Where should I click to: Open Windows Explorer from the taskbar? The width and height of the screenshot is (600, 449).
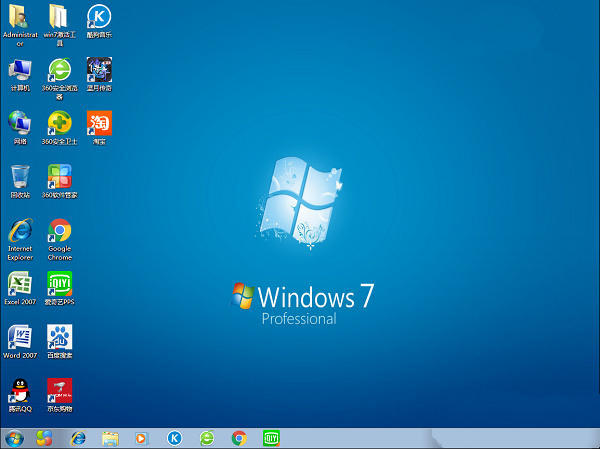(110, 438)
